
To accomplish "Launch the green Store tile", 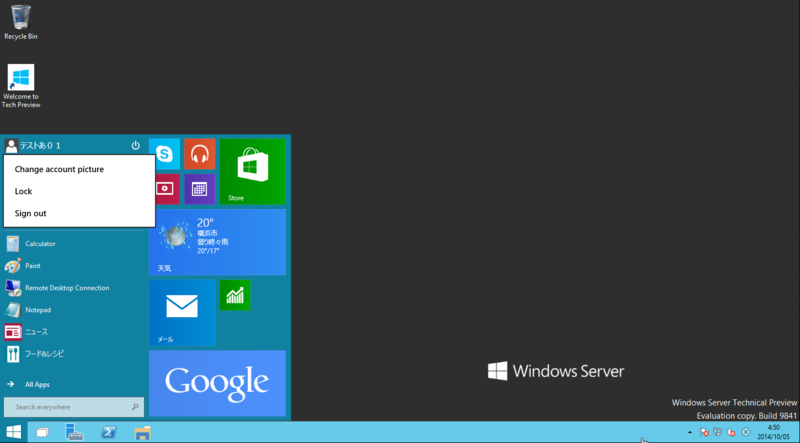I will click(x=253, y=171).
